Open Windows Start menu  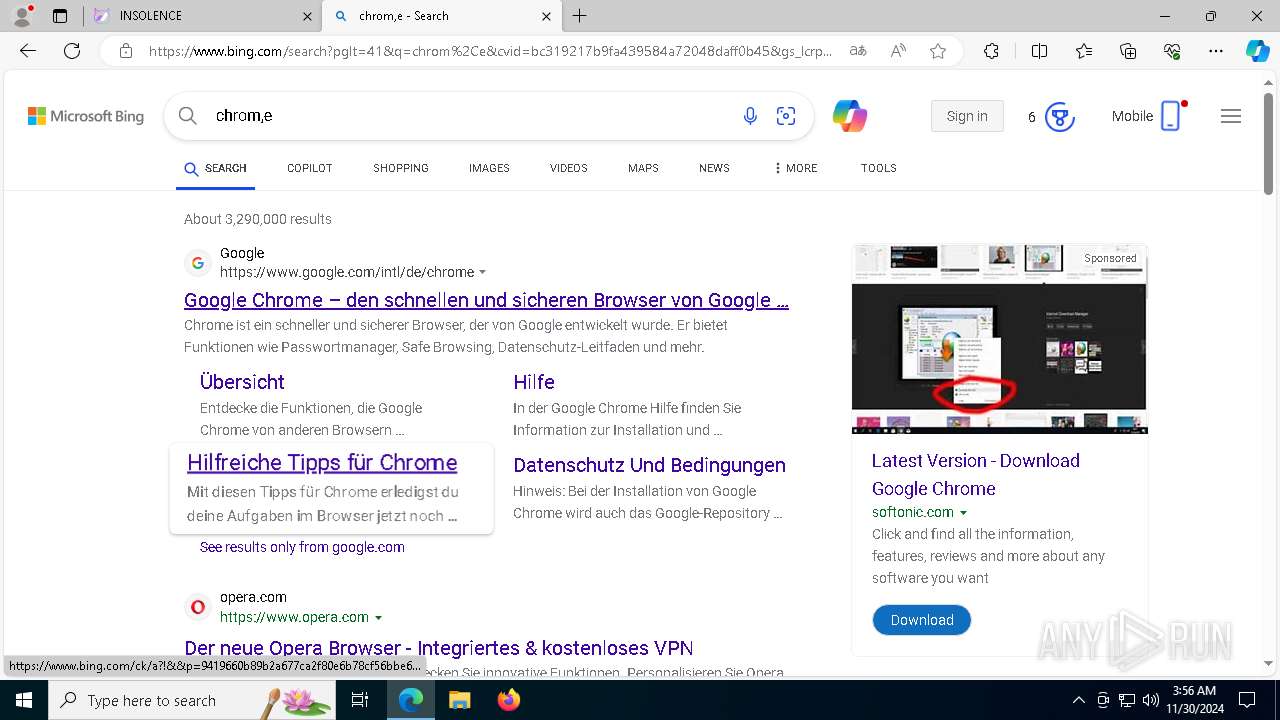(x=23, y=700)
